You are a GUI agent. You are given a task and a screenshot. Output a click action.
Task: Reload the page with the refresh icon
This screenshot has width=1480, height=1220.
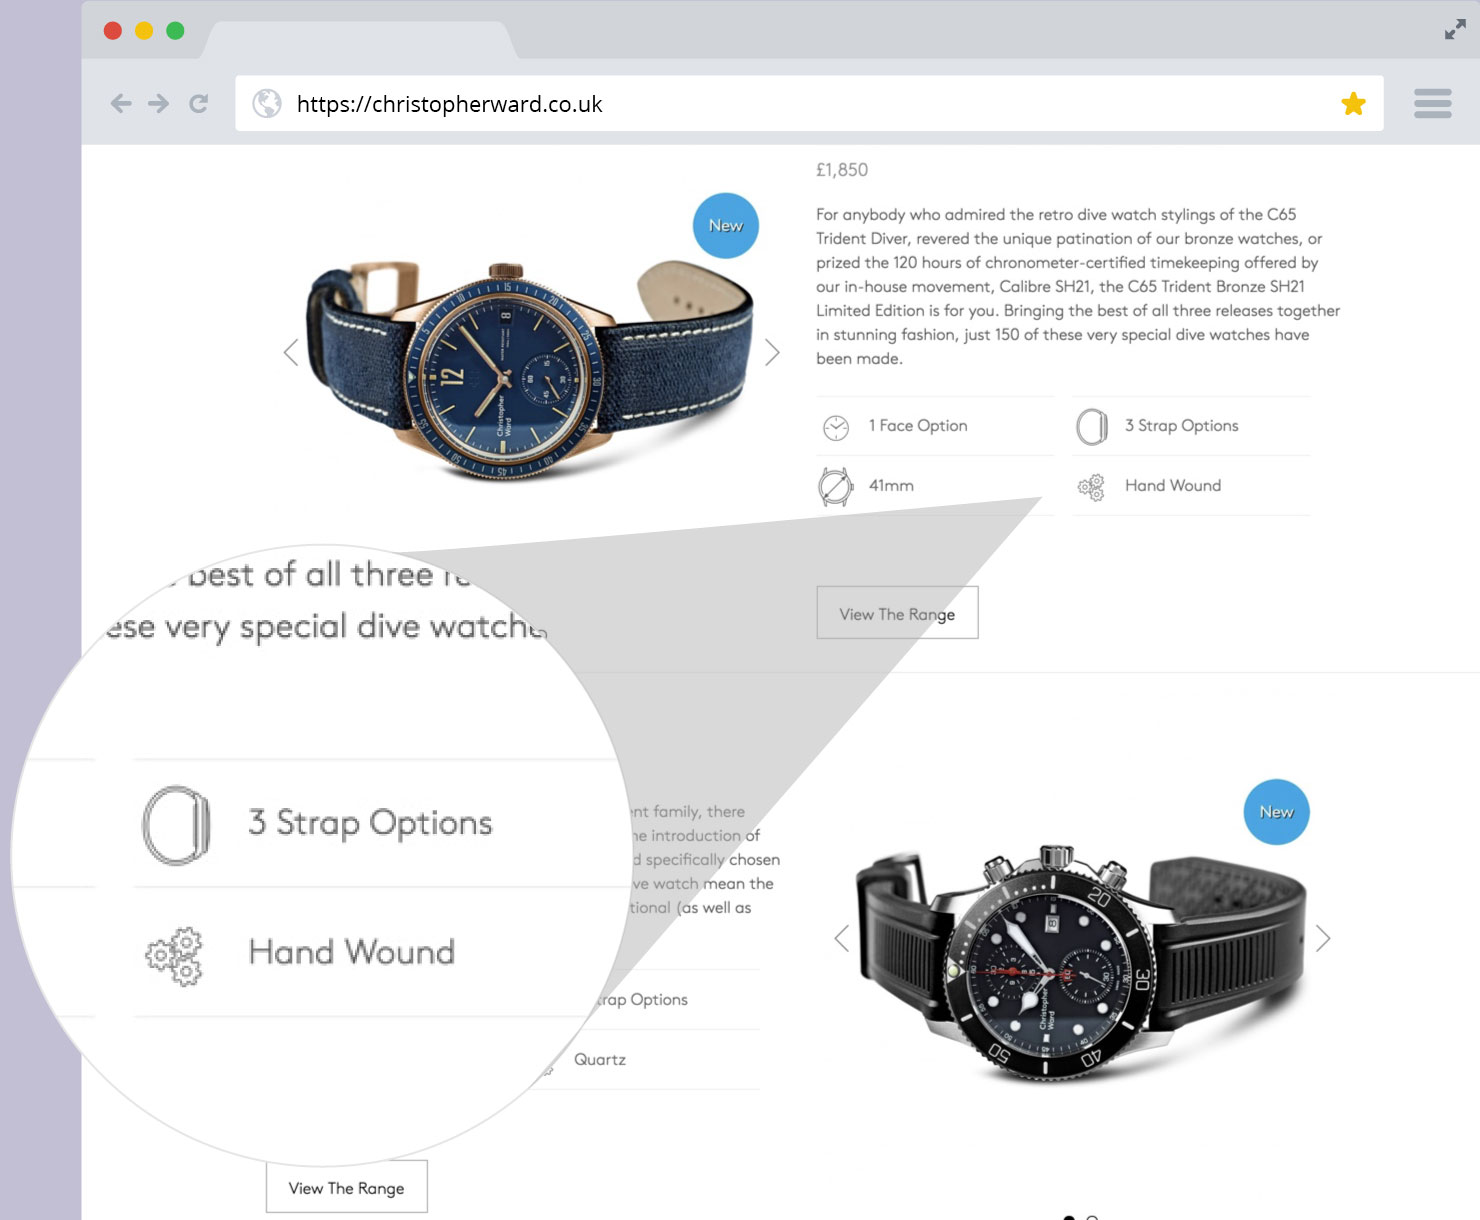199,104
